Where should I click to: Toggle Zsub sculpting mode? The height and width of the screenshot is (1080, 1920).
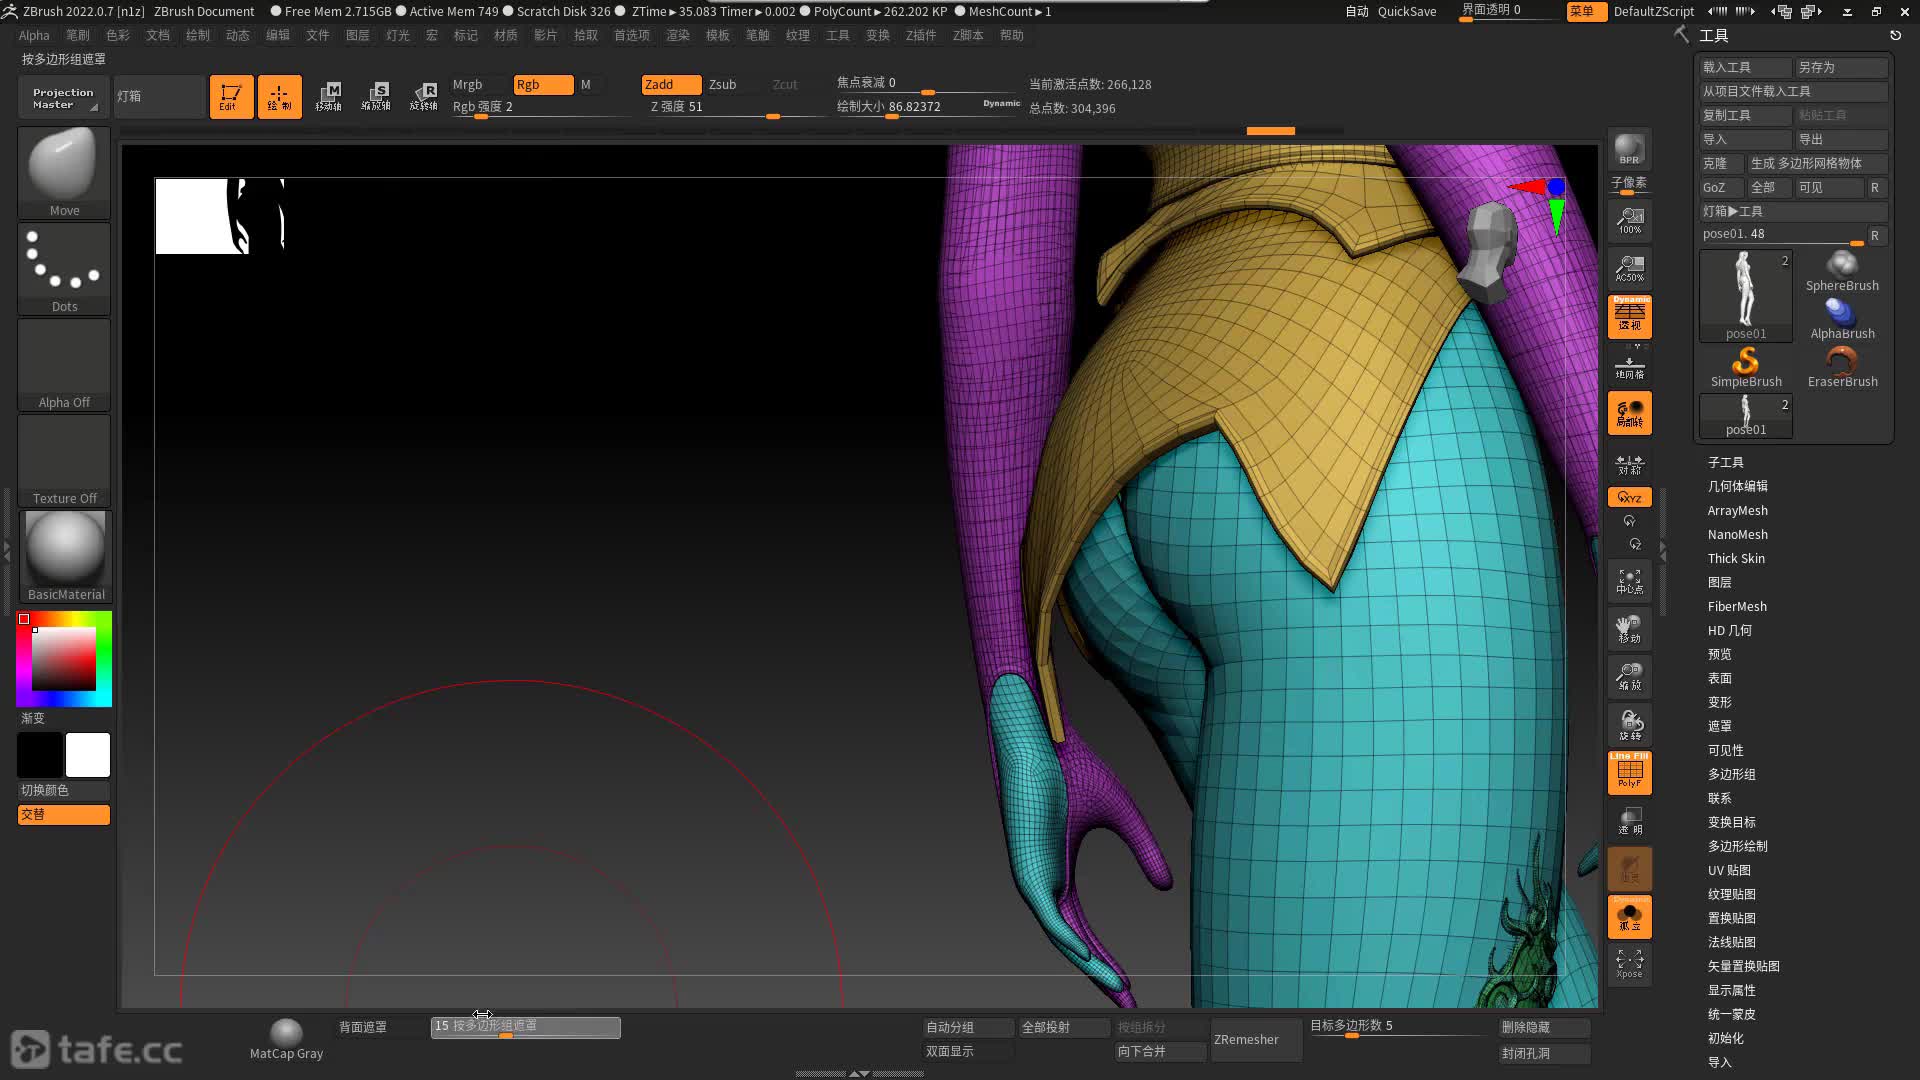(722, 85)
